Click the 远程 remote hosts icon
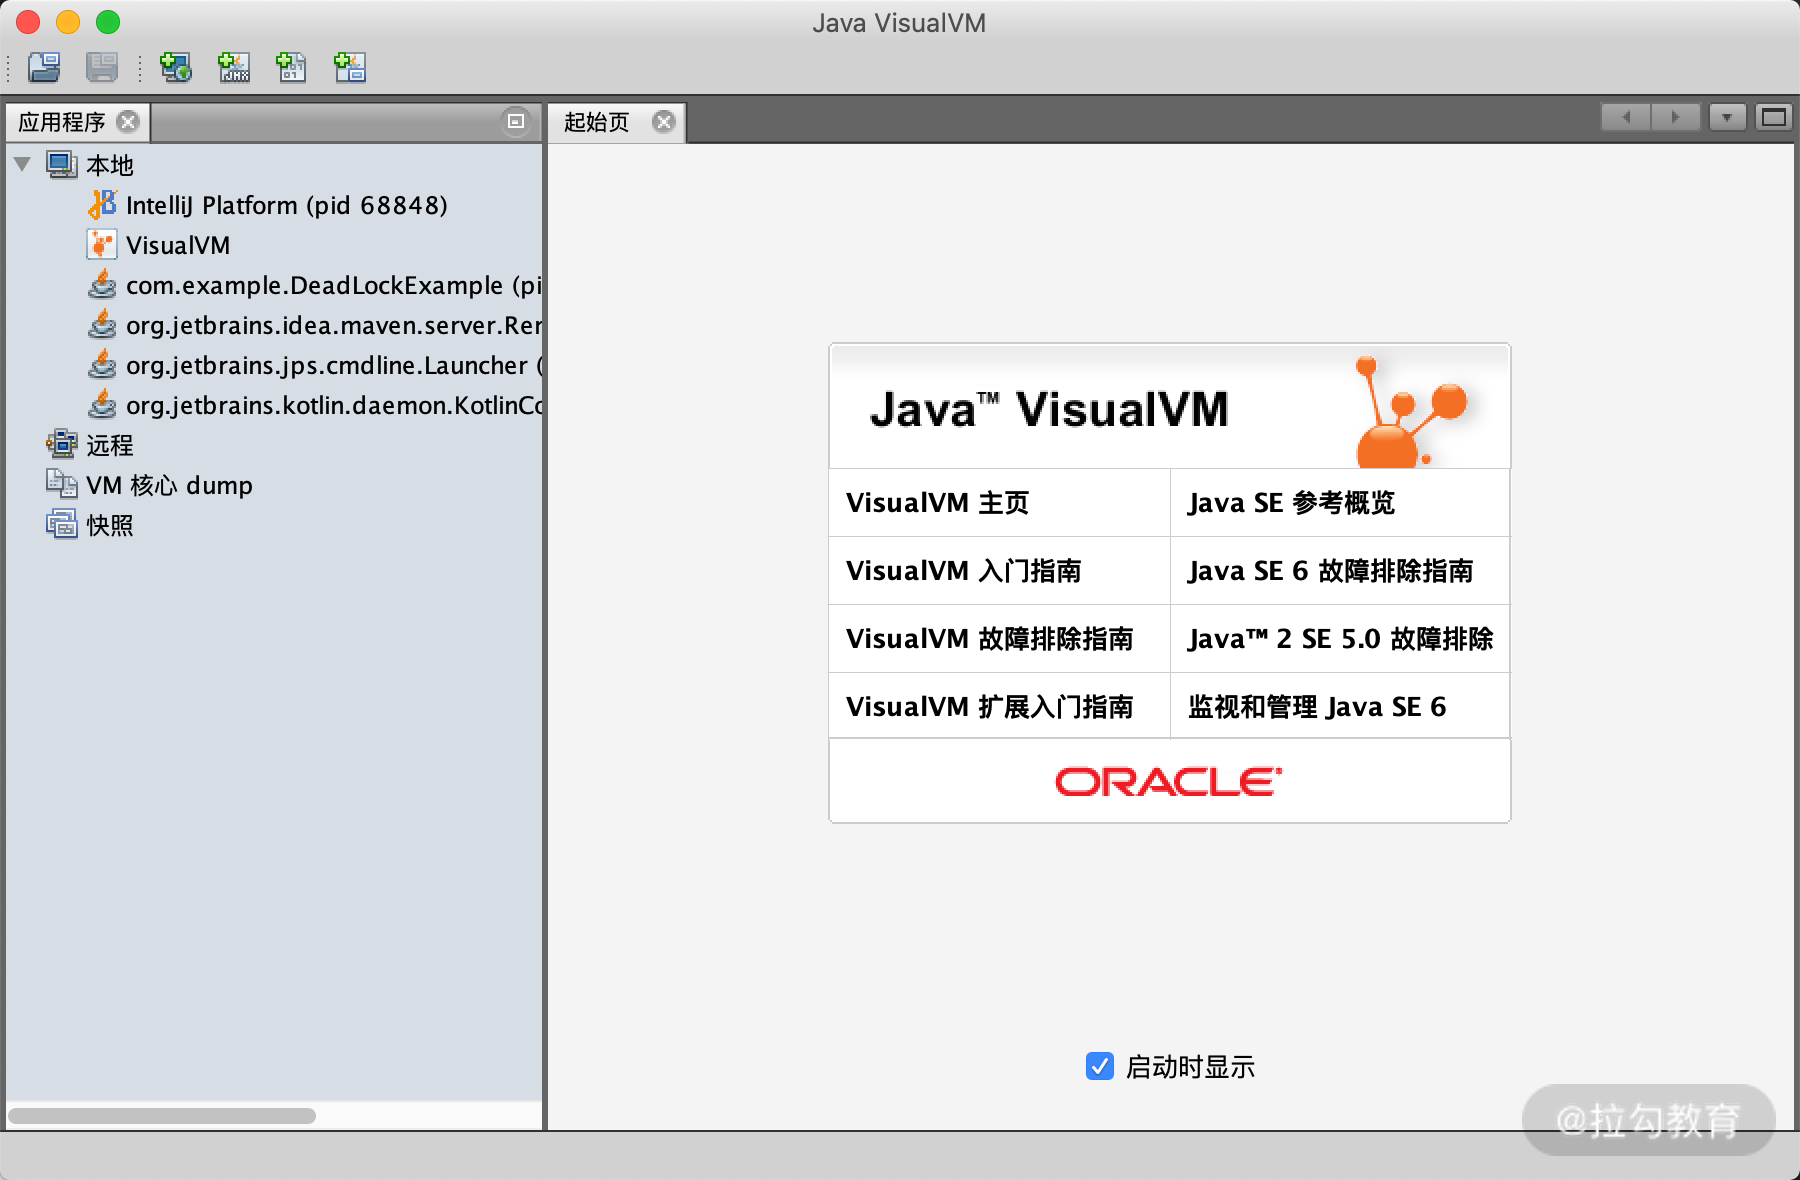Viewport: 1800px width, 1180px height. tap(62, 444)
